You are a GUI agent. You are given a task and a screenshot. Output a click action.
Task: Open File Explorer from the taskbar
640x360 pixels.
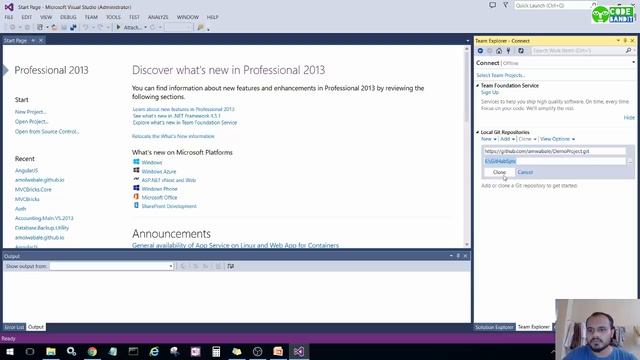click(51, 351)
